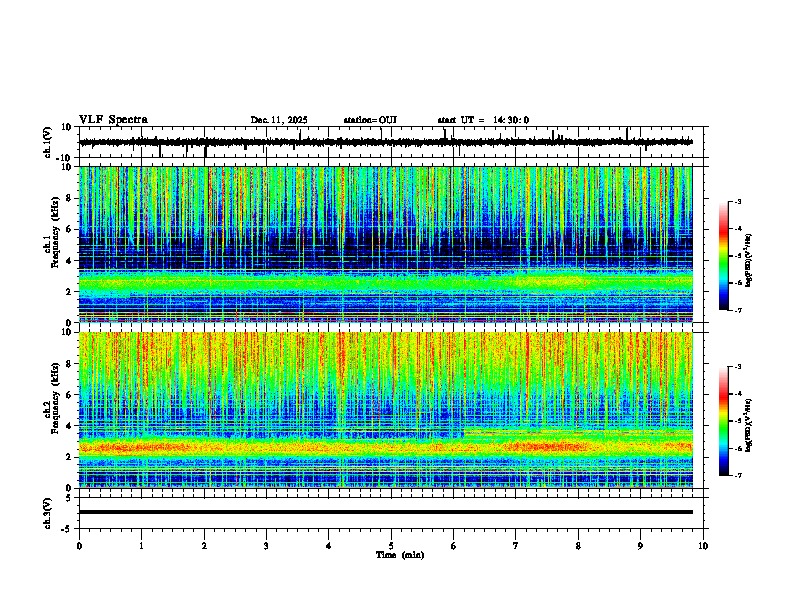Click the '-3' label on ch.1 color scale
This screenshot has width=792, height=612.
click(x=738, y=201)
